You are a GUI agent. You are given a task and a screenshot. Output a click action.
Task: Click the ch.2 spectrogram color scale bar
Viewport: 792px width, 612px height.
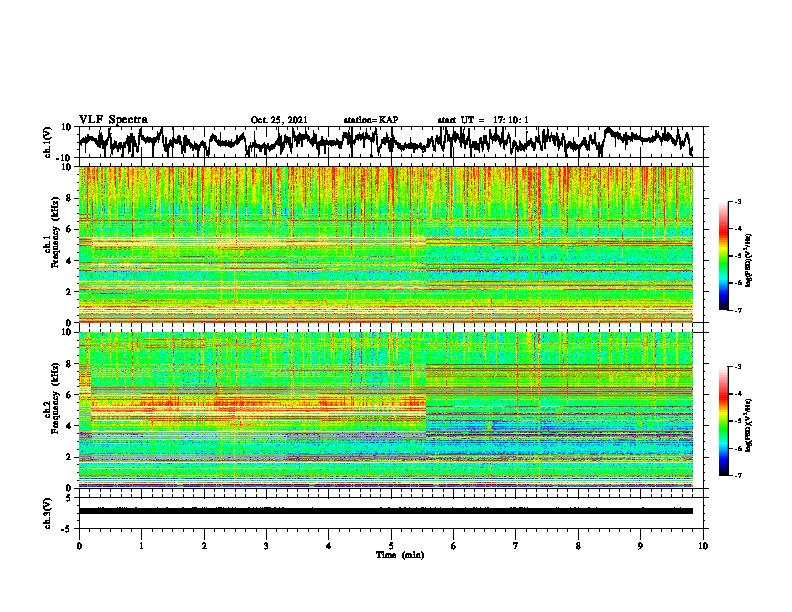[723, 421]
